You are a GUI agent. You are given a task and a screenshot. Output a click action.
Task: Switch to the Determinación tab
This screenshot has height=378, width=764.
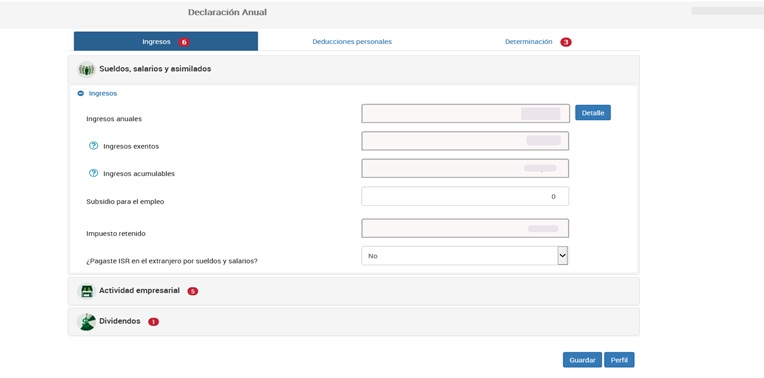529,42
